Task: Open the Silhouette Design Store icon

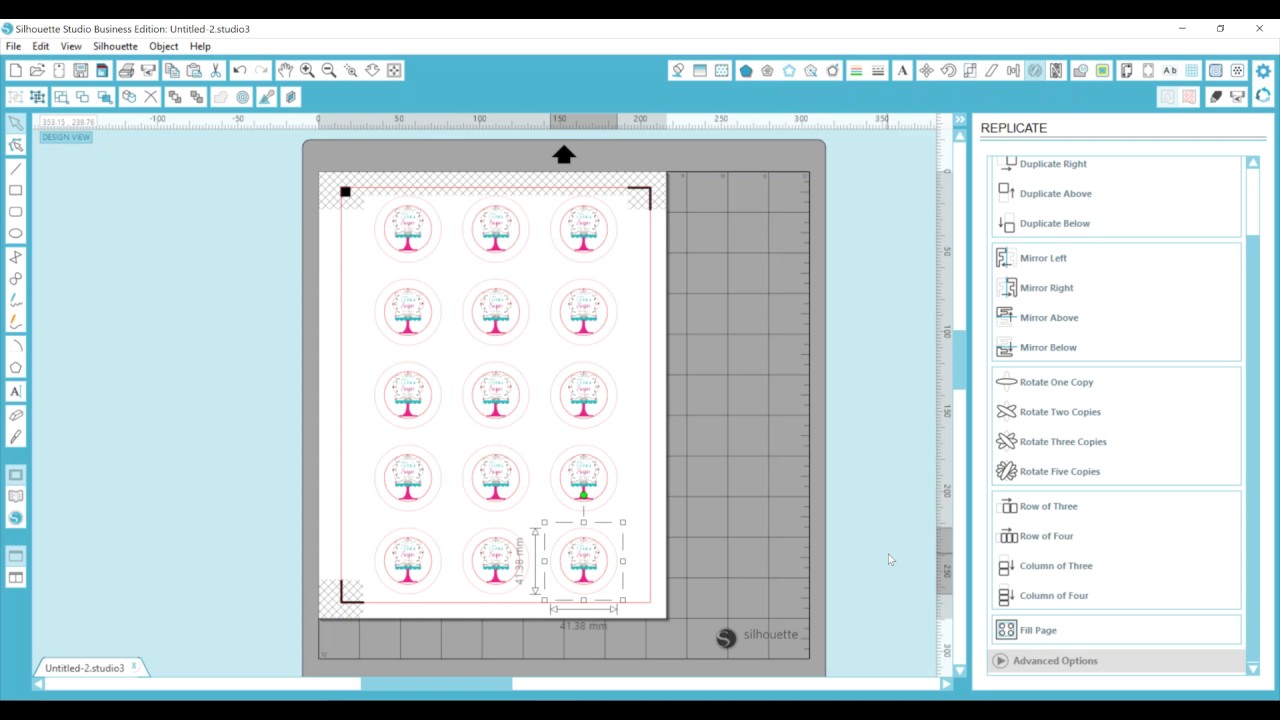Action: [15, 518]
